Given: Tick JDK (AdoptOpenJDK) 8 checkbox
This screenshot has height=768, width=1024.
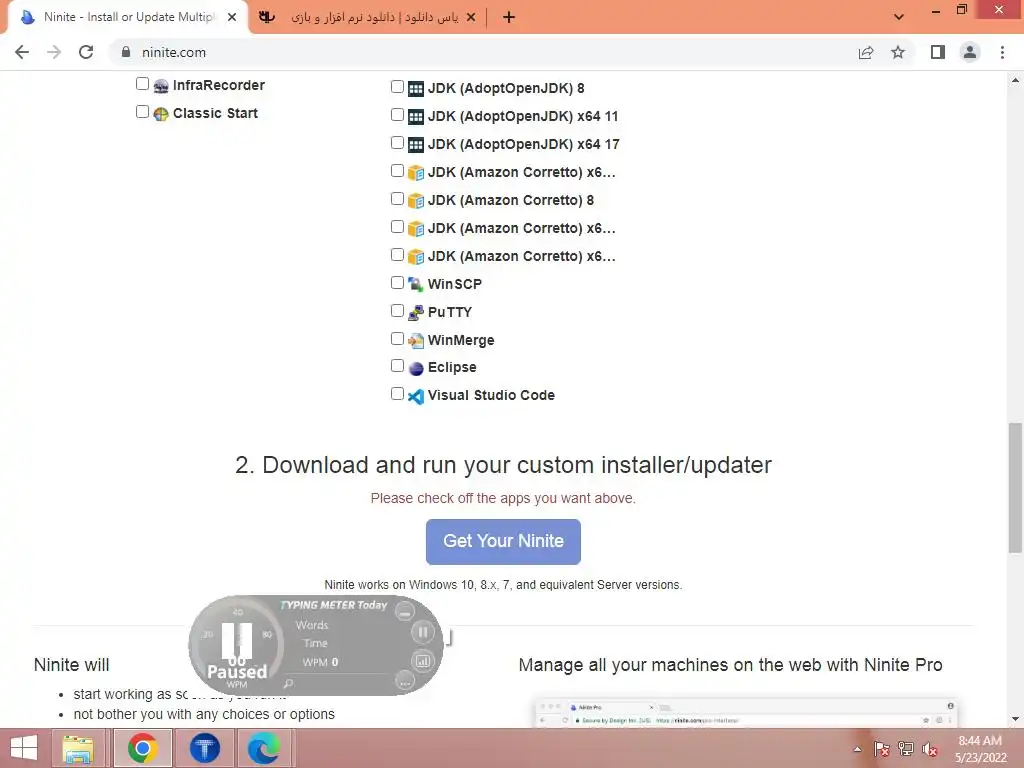Looking at the screenshot, I should pos(397,86).
